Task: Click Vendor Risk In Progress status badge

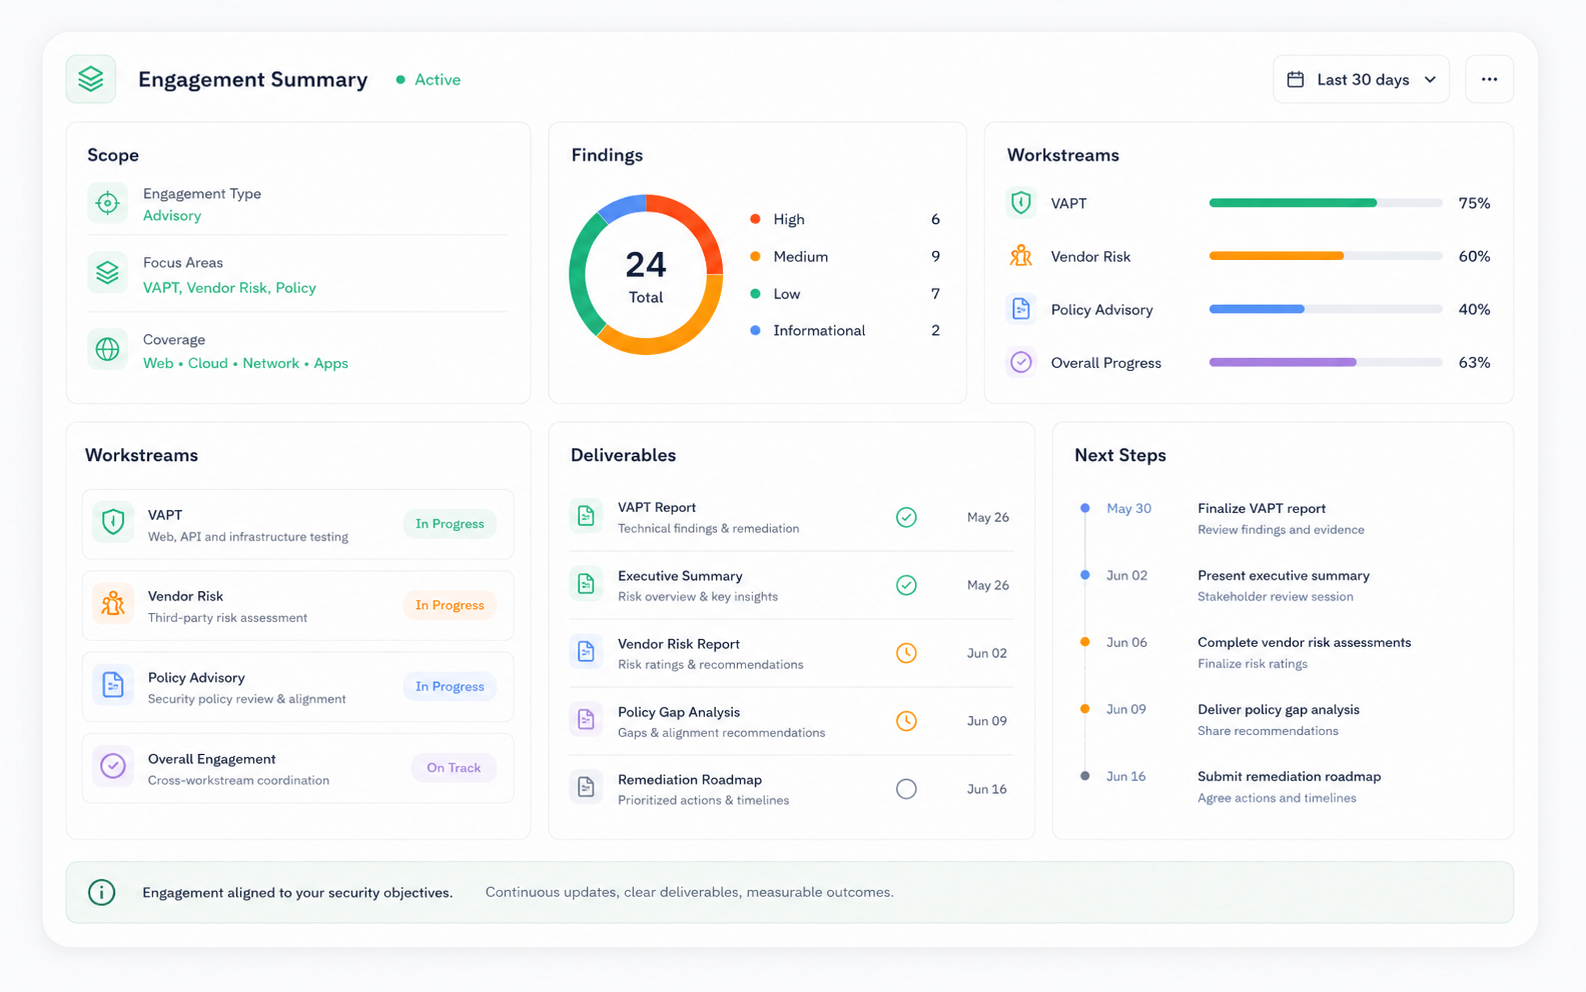Action: pos(450,605)
